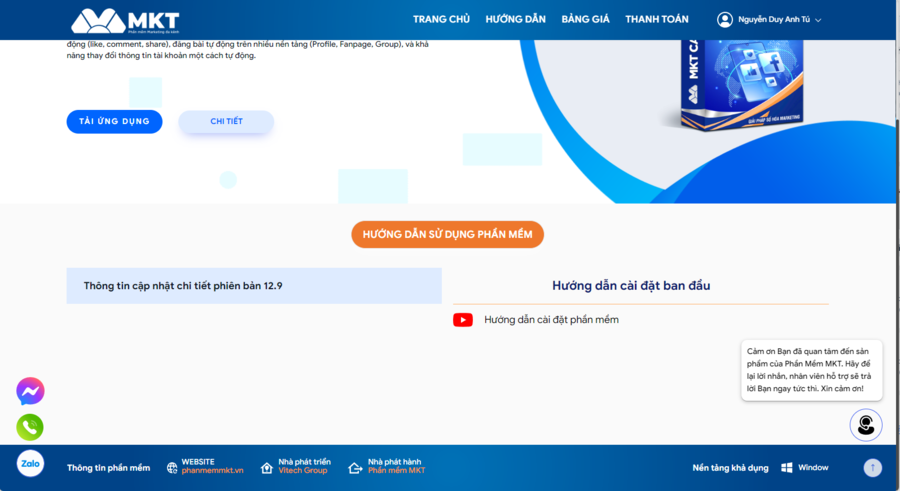Viewport: 900px width, 491px height.
Task: Open Messenger chat bubble icon
Action: [x=30, y=391]
